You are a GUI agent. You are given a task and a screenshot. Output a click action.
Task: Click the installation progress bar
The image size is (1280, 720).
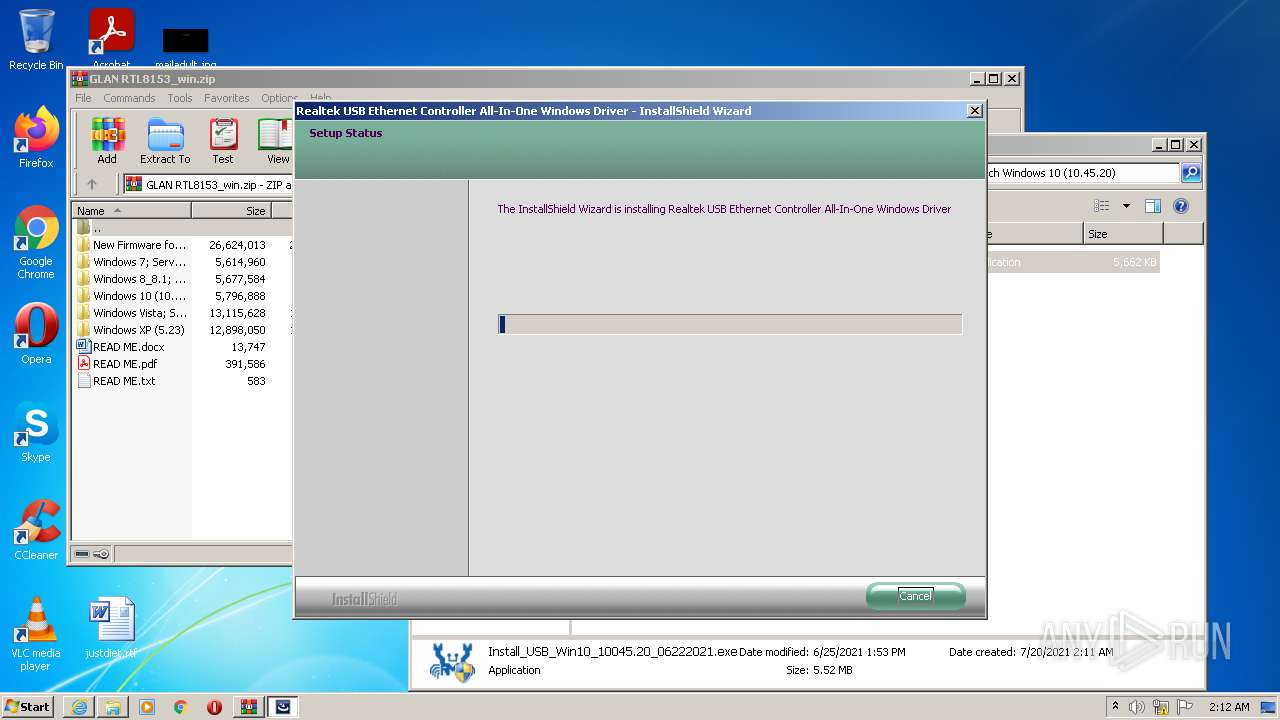730,324
